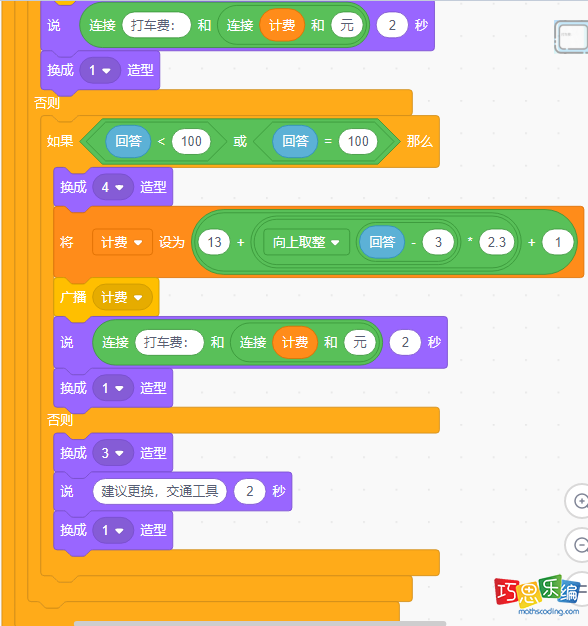The height and width of the screenshot is (626, 588).
Task: Edit 打车费: field in say block below 广播
Action: 170,343
